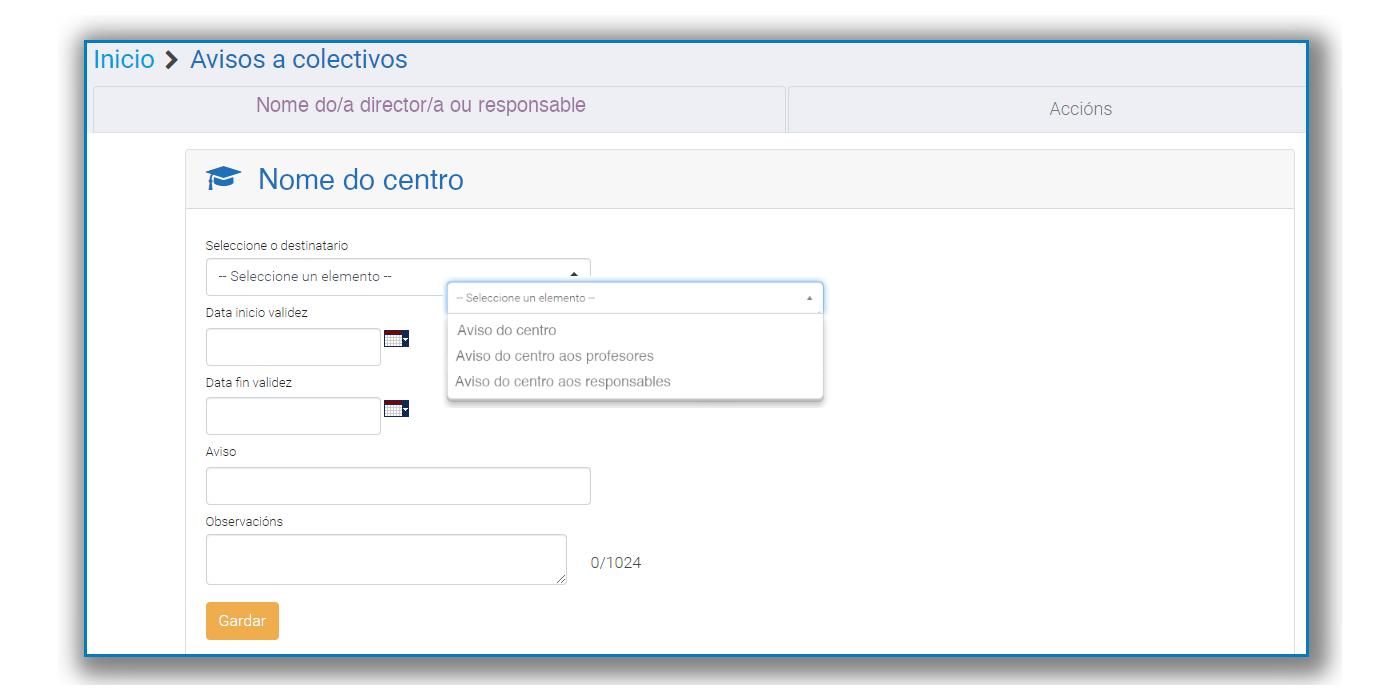Open the Accións tab
Viewport: 1400px width, 700px height.
coord(1080,109)
